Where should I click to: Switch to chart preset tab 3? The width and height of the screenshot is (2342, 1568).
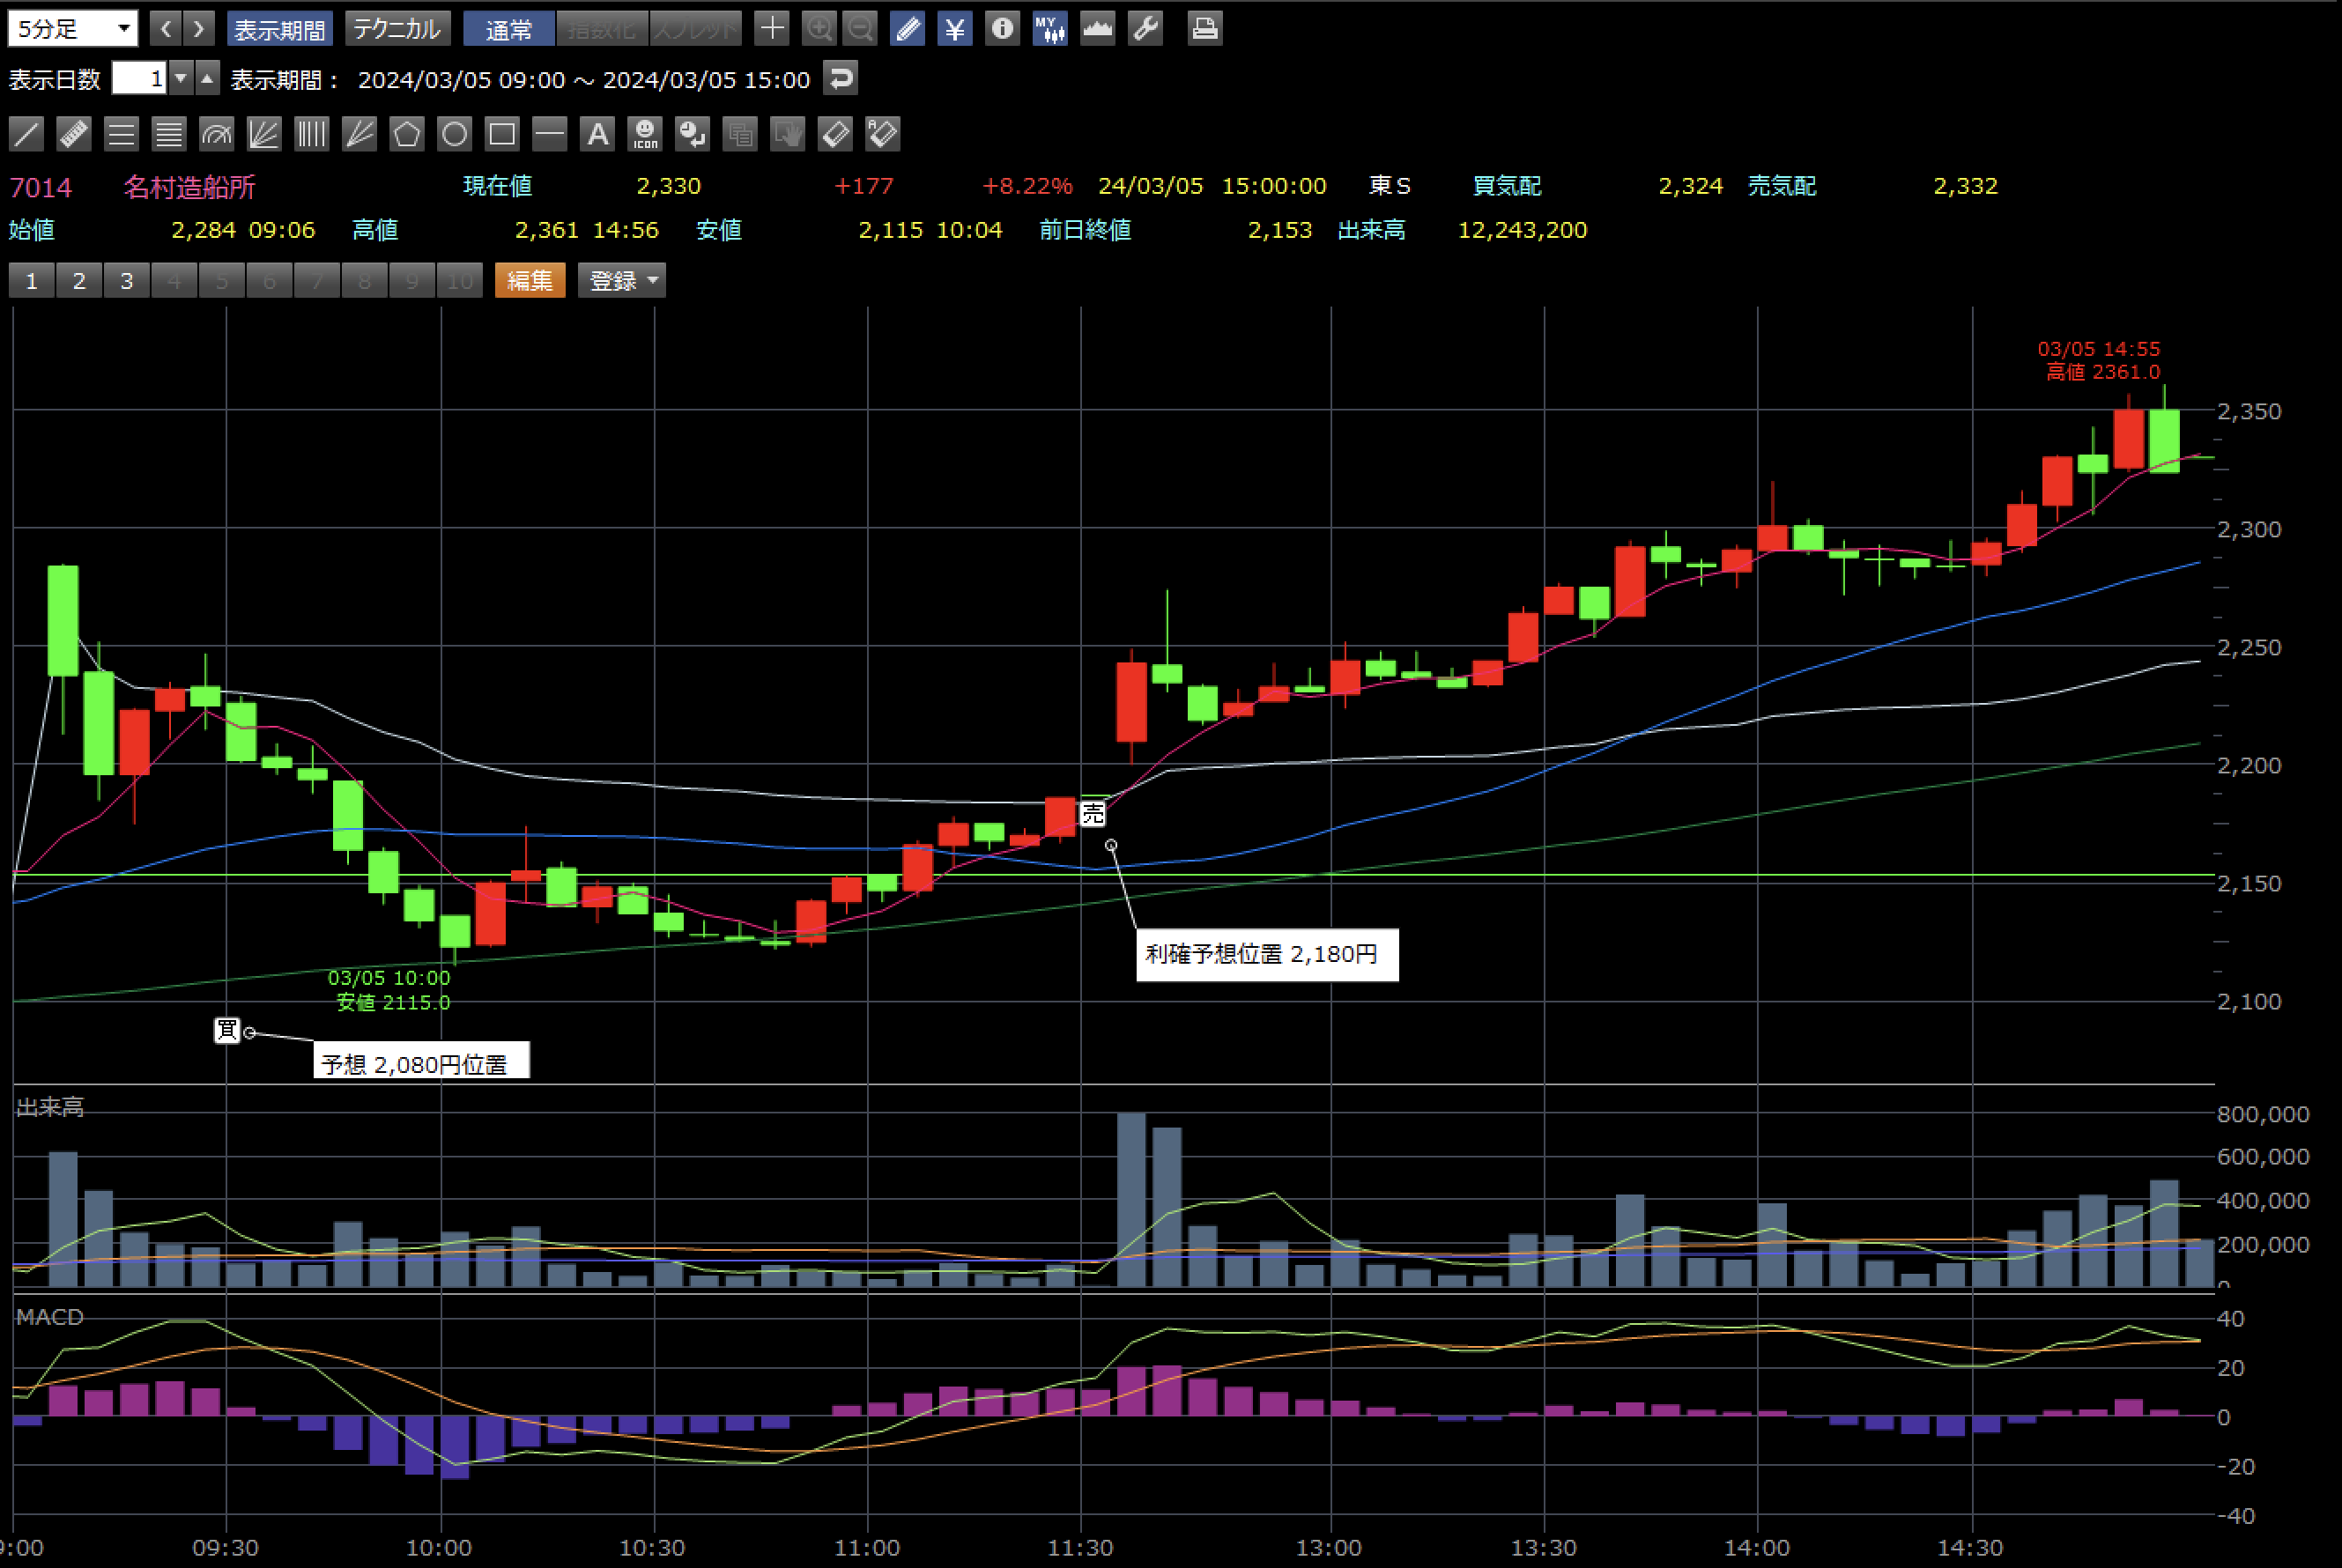tap(127, 281)
